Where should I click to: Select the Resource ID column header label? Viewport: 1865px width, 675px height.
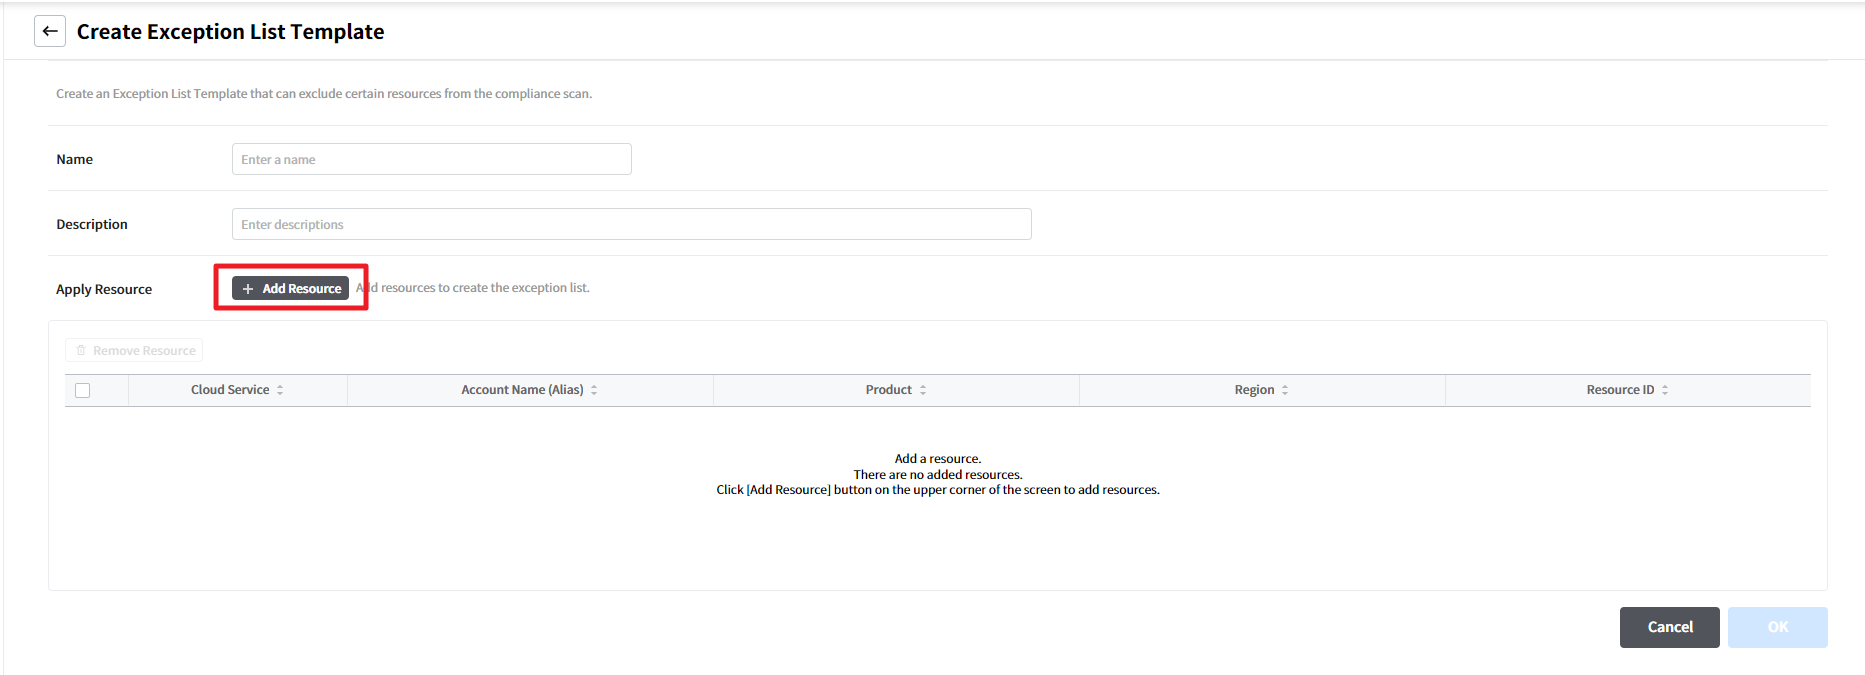point(1620,390)
